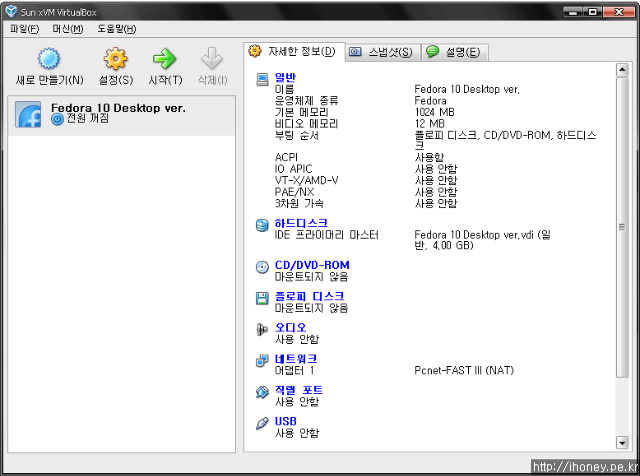Click the network (네트워크) section icon
This screenshot has height=476, width=640.
tap(262, 360)
